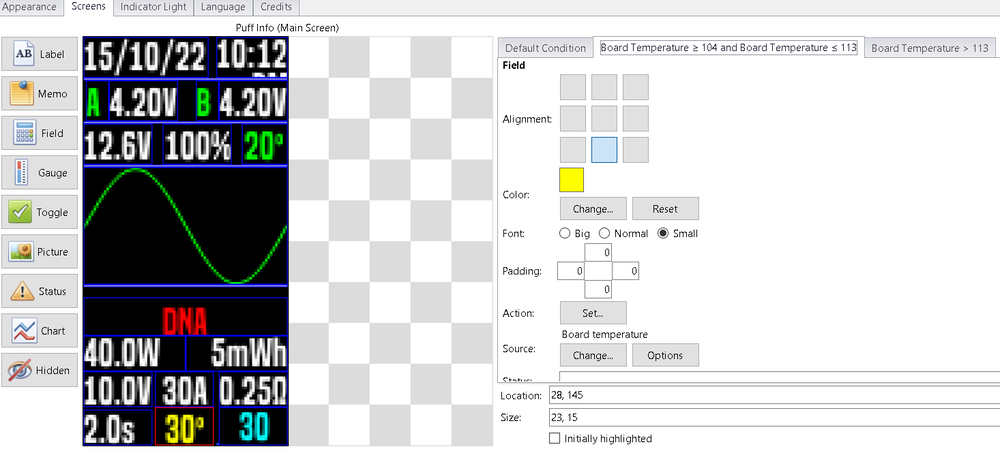Image resolution: width=1000 pixels, height=449 pixels.
Task: Set alignment to top-left
Action: (x=573, y=87)
